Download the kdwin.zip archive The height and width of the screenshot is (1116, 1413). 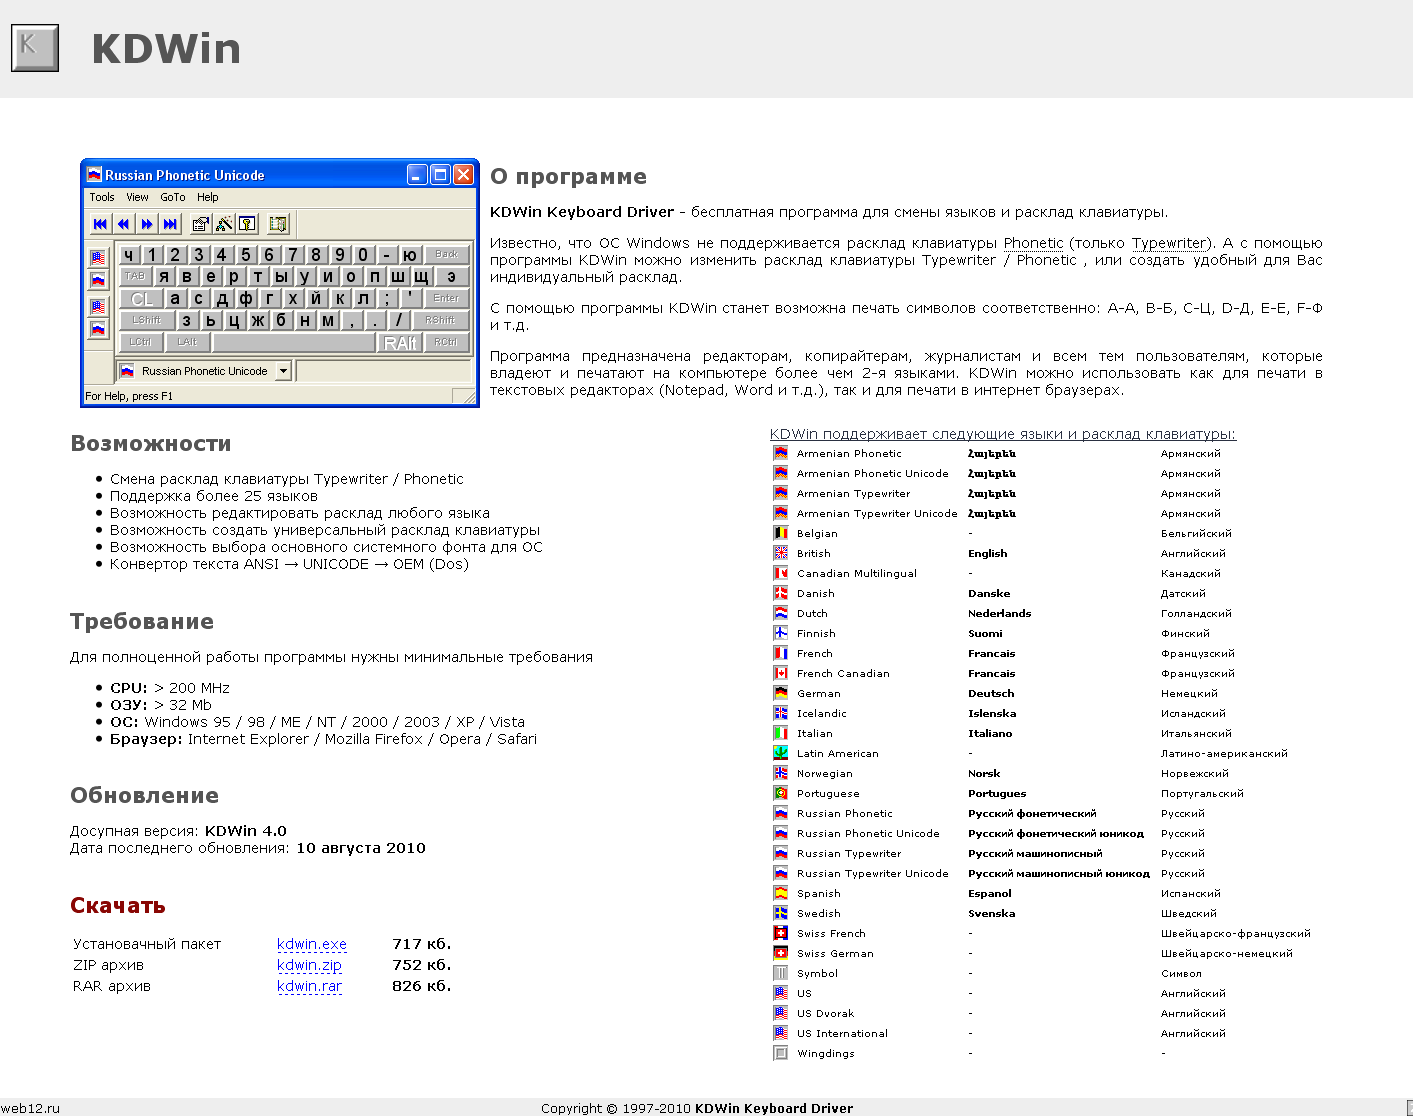[309, 965]
